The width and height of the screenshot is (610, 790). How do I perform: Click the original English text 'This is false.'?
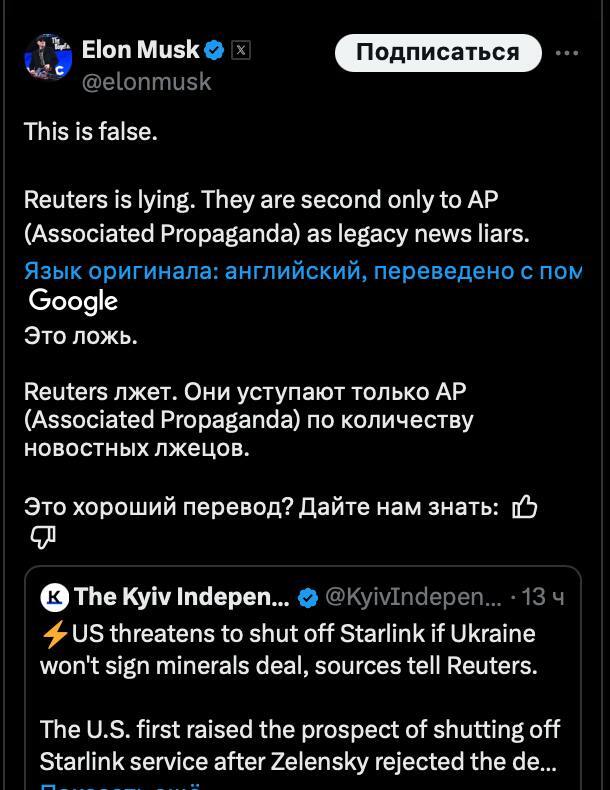[x=91, y=131]
